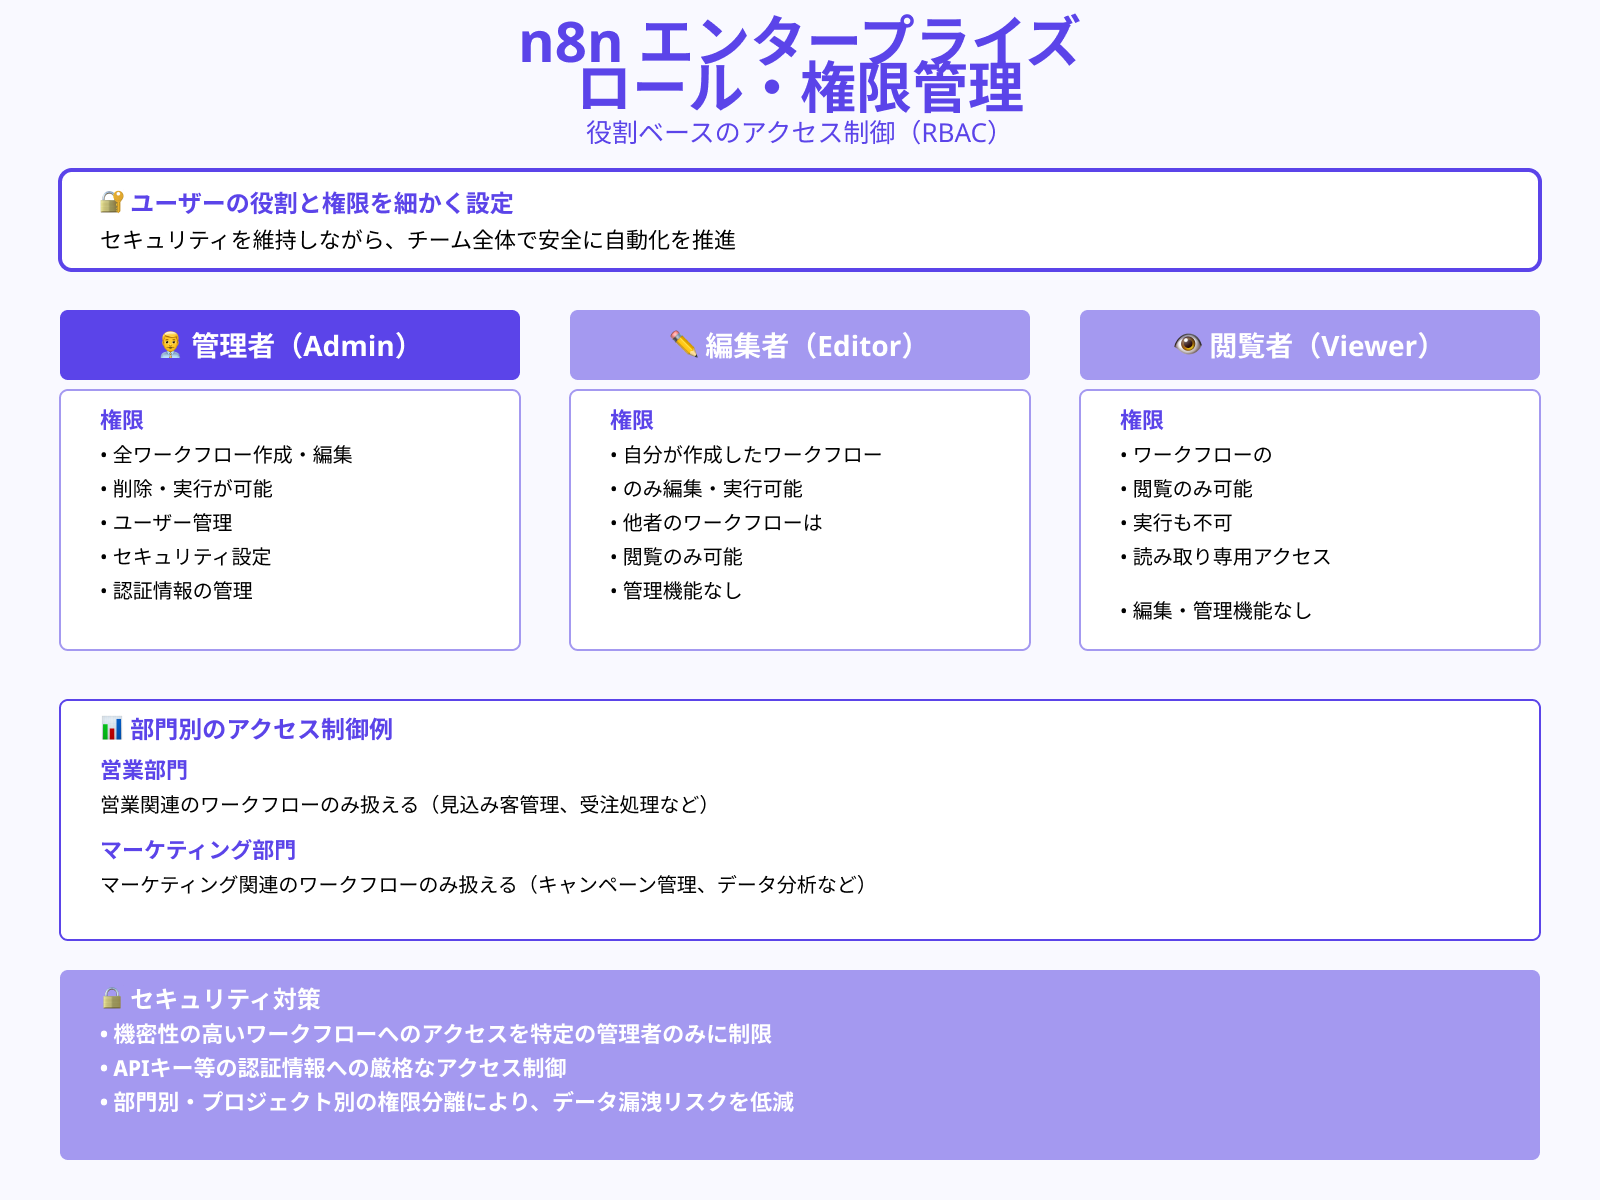Select the n8n エンタープライズ title
Screen dimensions: 1600x1200
point(800,44)
